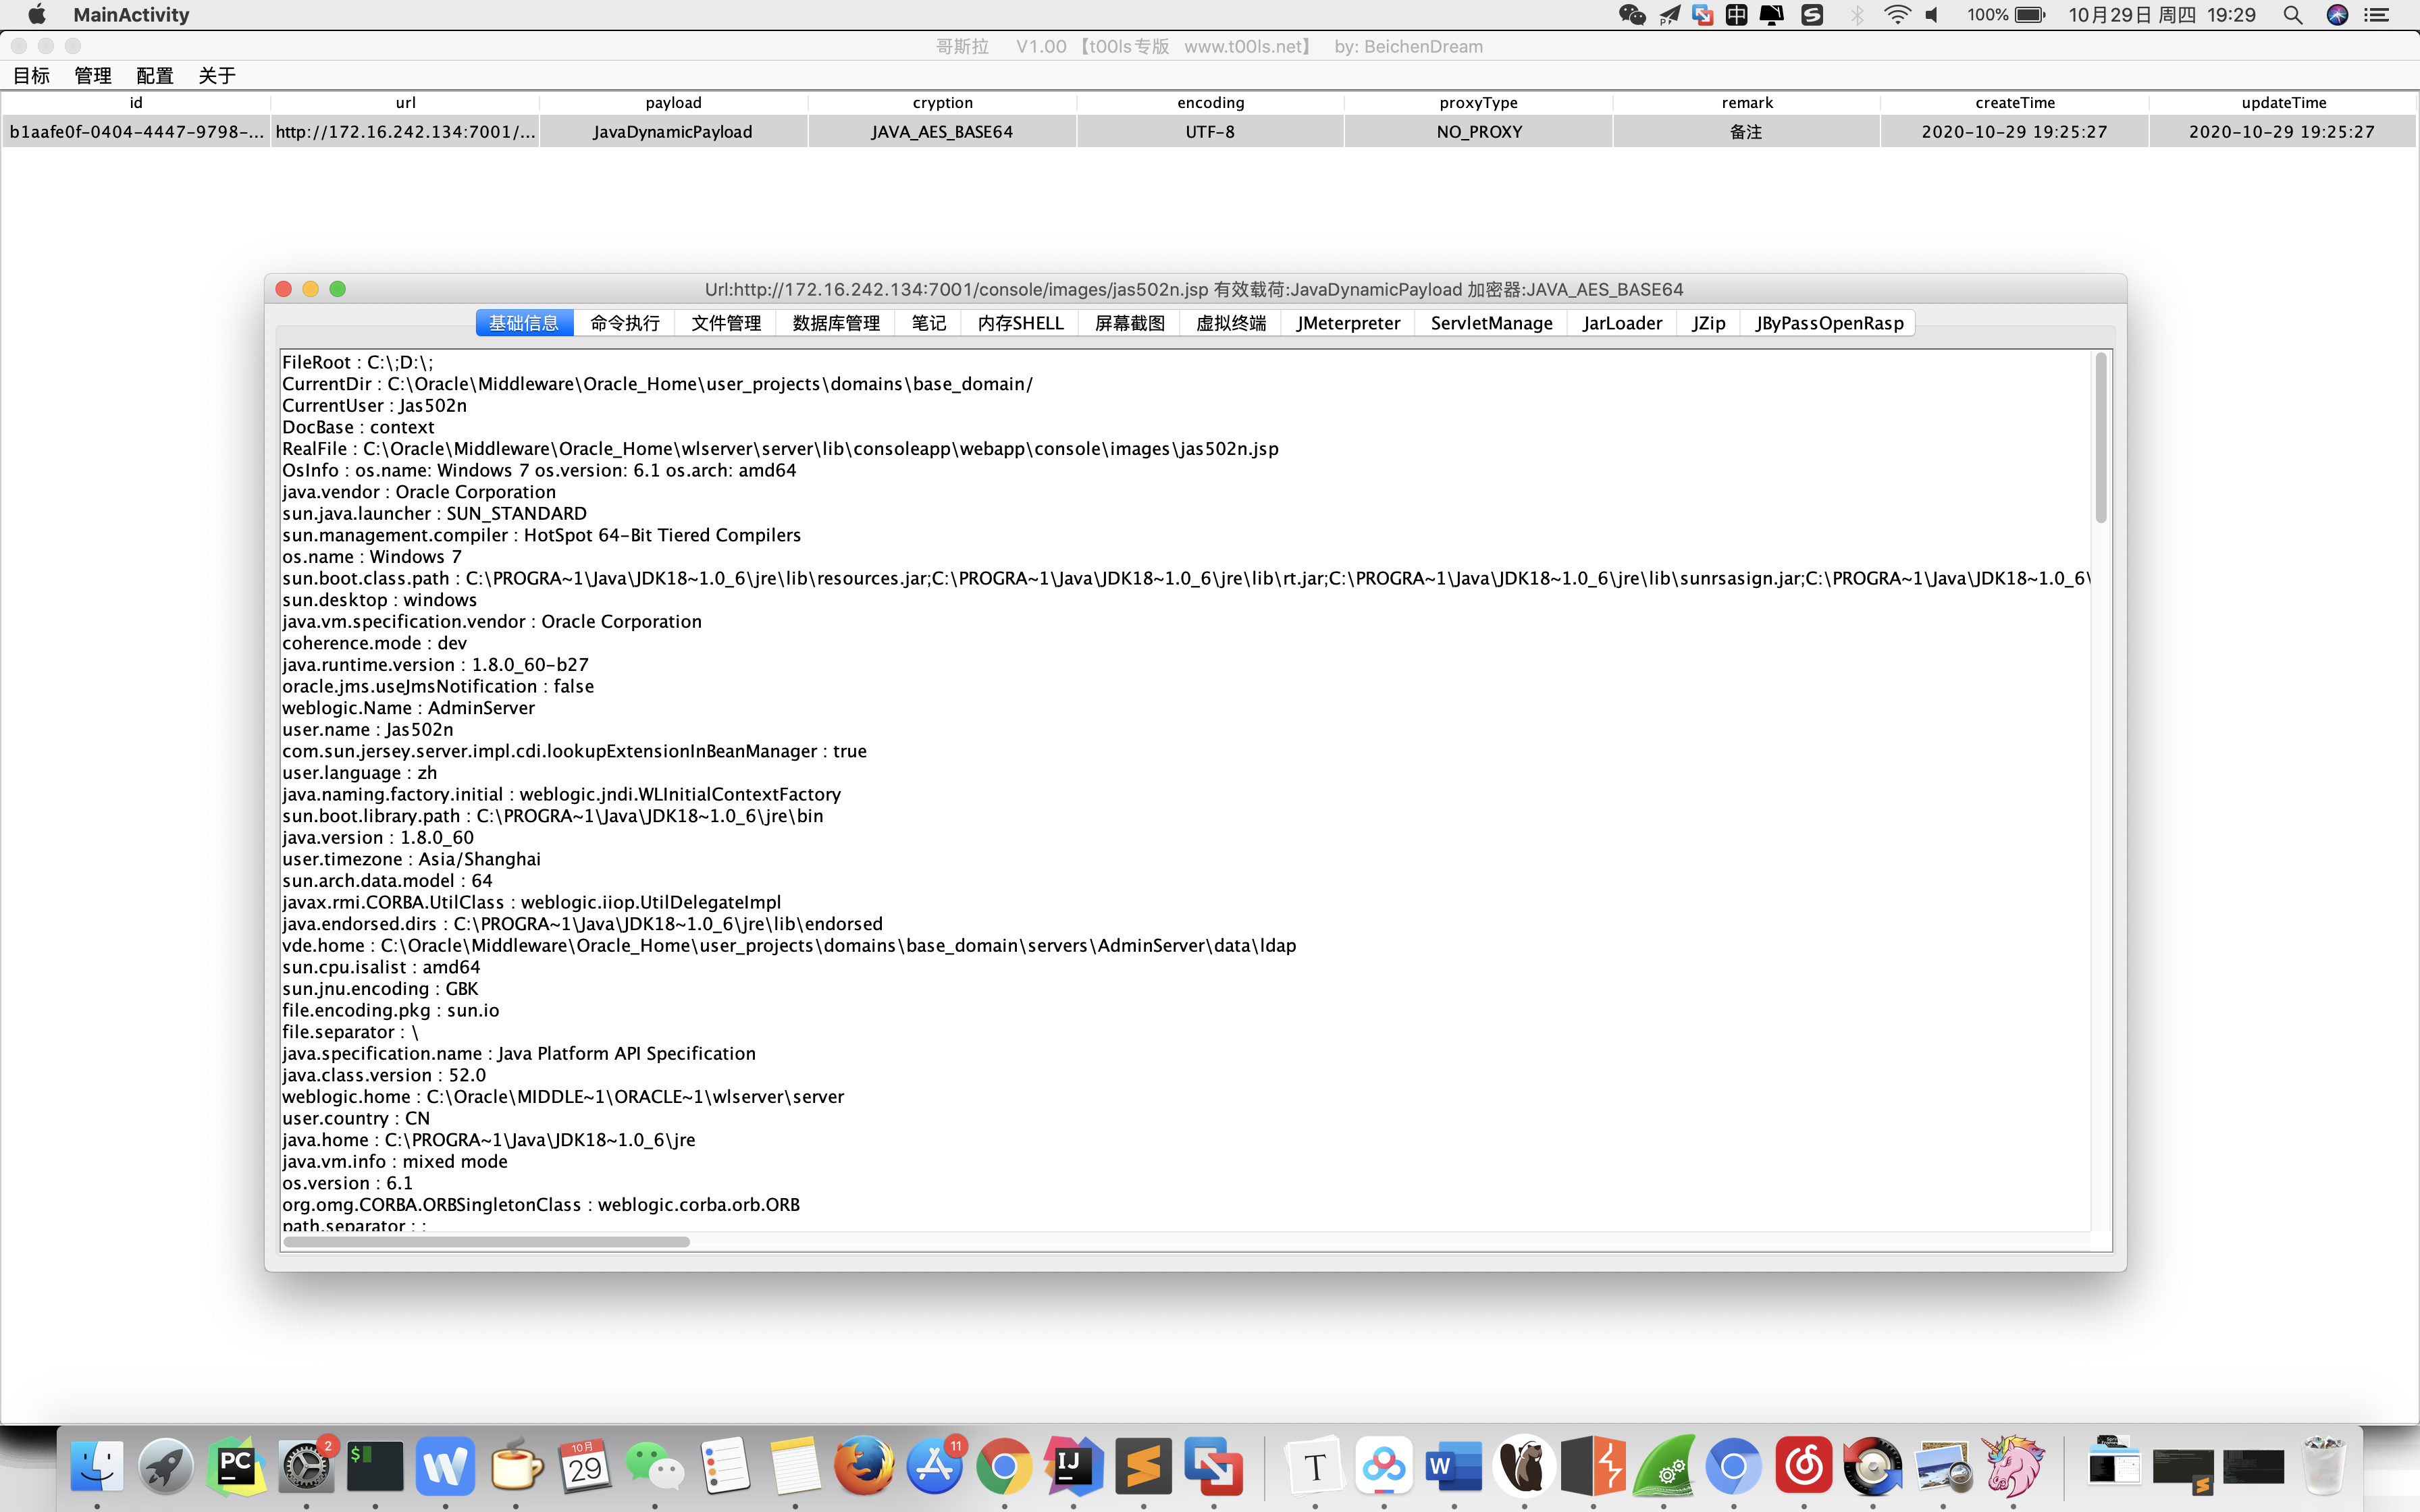Select the JMeterpreter tab
The image size is (2420, 1512).
tap(1347, 323)
